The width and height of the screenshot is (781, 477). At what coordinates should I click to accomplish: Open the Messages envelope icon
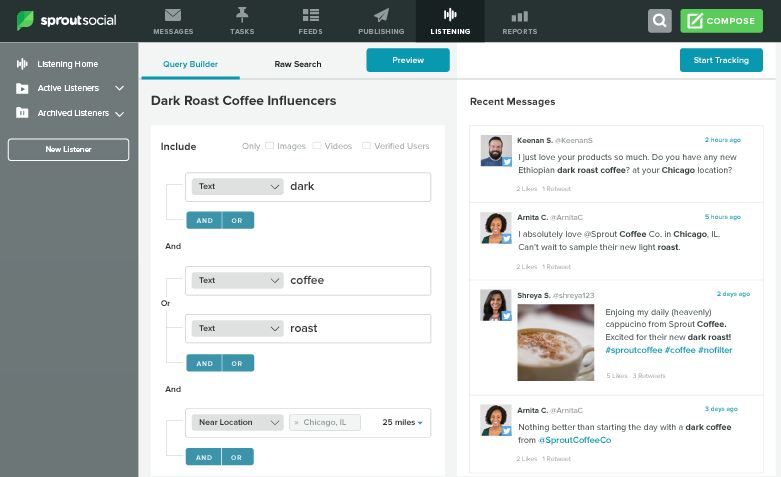[173, 16]
